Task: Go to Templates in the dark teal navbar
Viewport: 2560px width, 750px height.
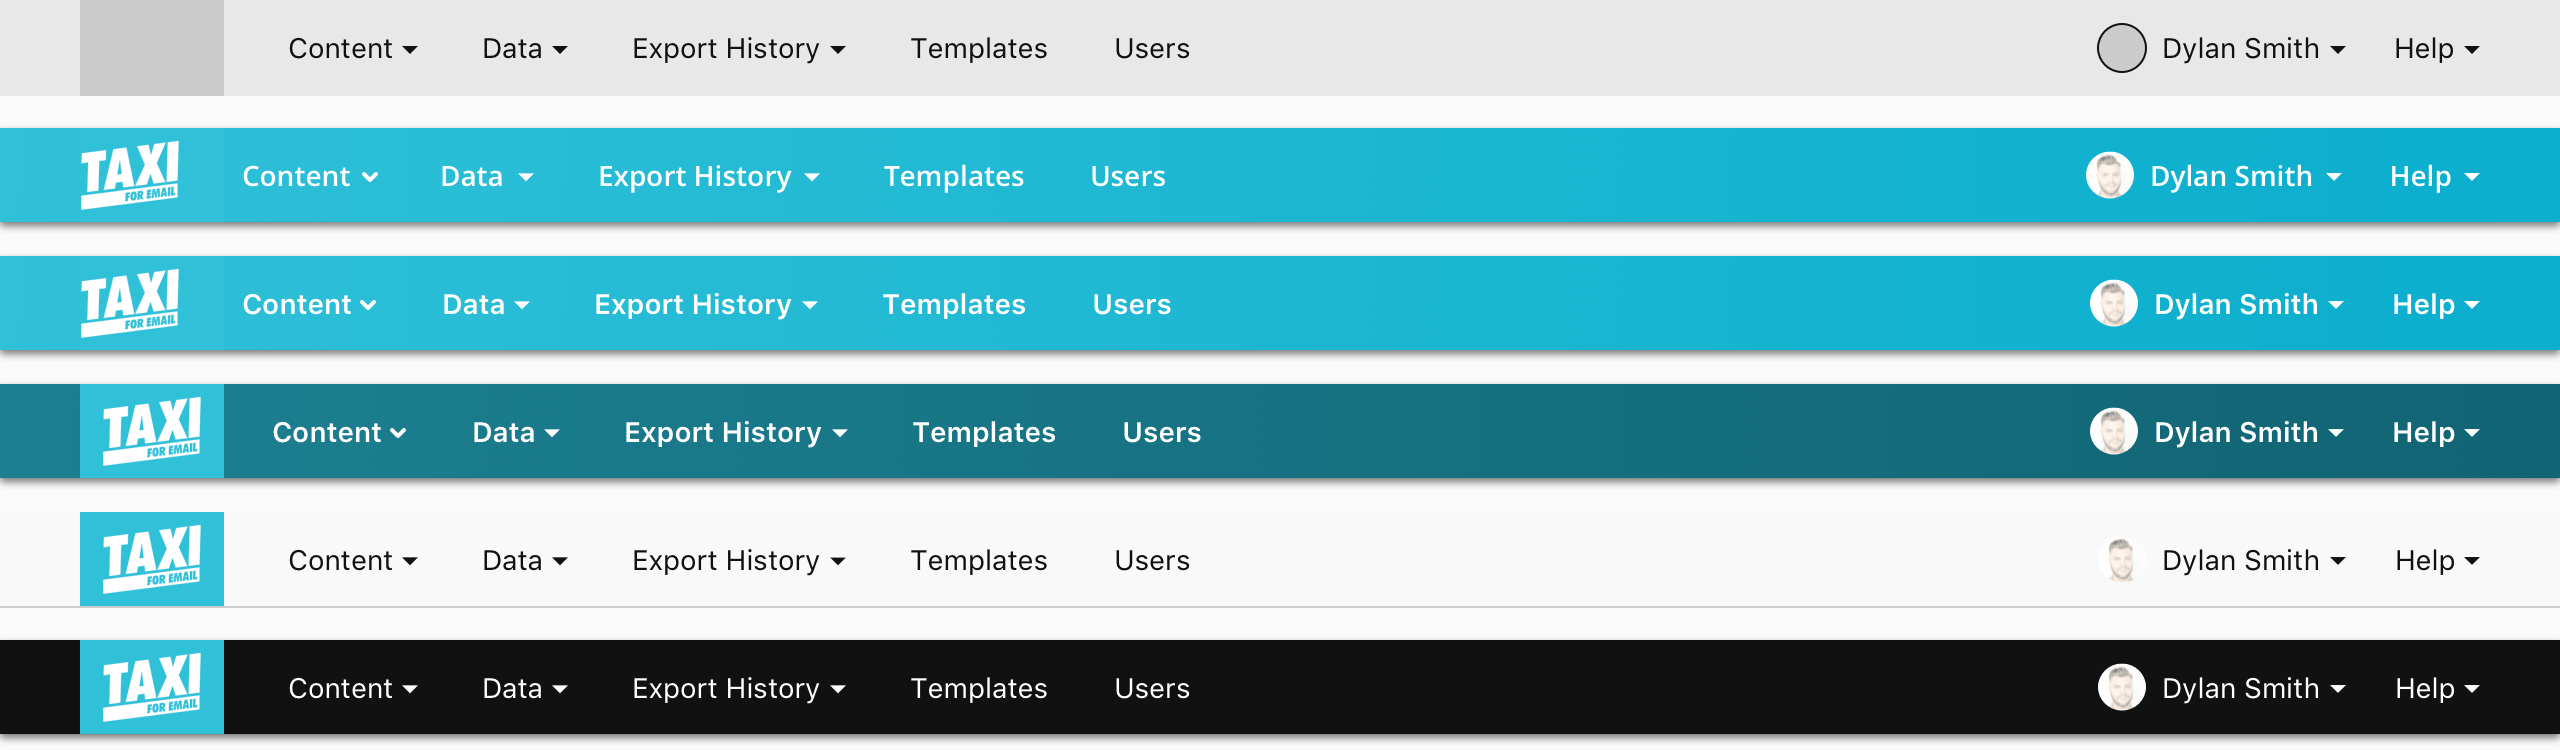Action: pyautogui.click(x=984, y=432)
